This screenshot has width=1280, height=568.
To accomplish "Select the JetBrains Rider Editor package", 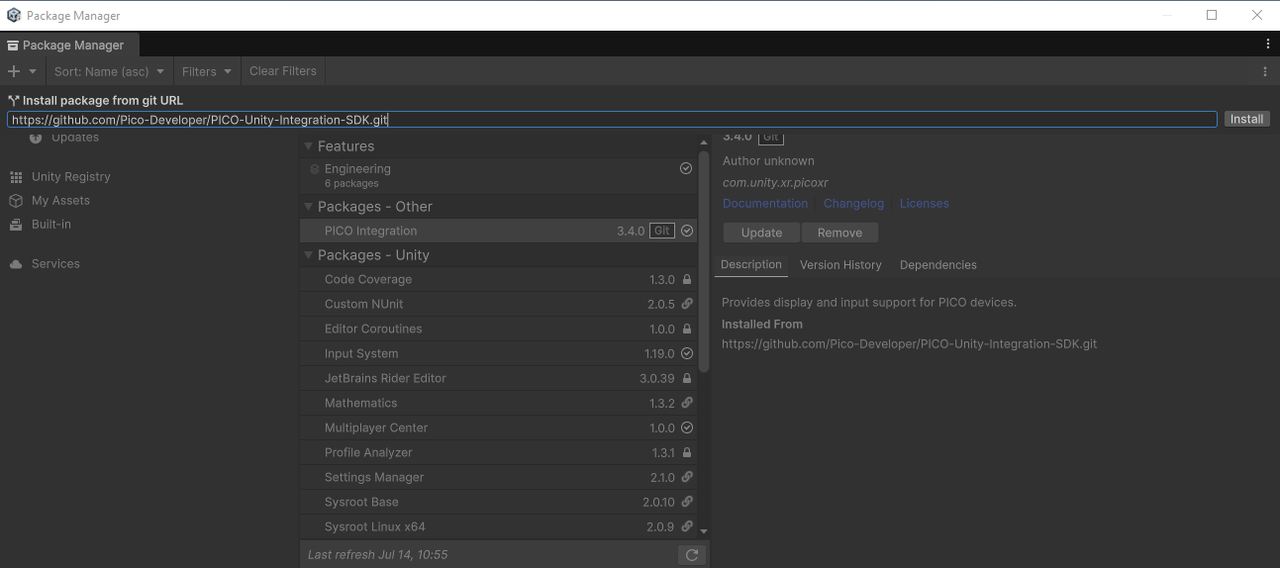I will pyautogui.click(x=498, y=379).
